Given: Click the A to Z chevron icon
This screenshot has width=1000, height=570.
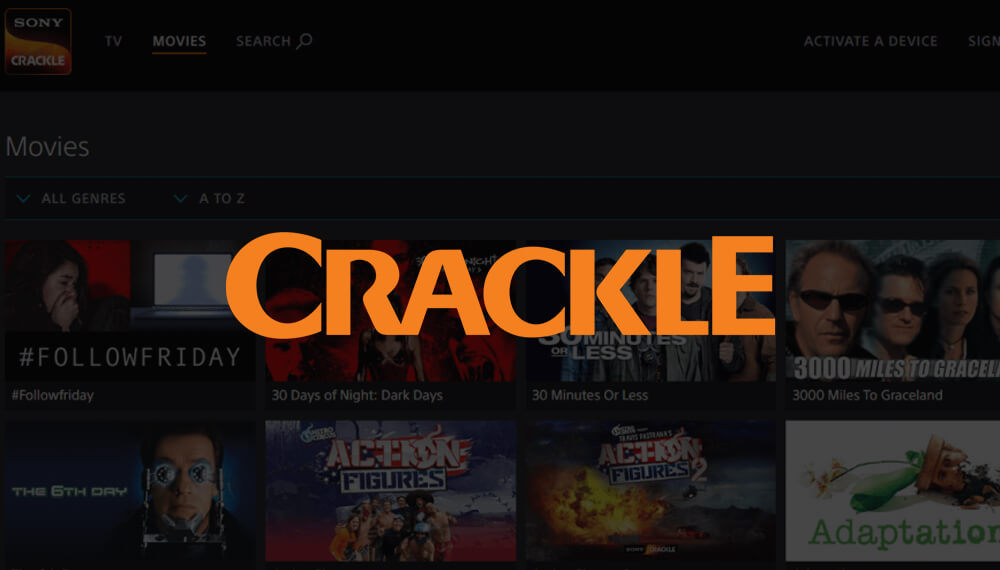Looking at the screenshot, I should [x=180, y=198].
